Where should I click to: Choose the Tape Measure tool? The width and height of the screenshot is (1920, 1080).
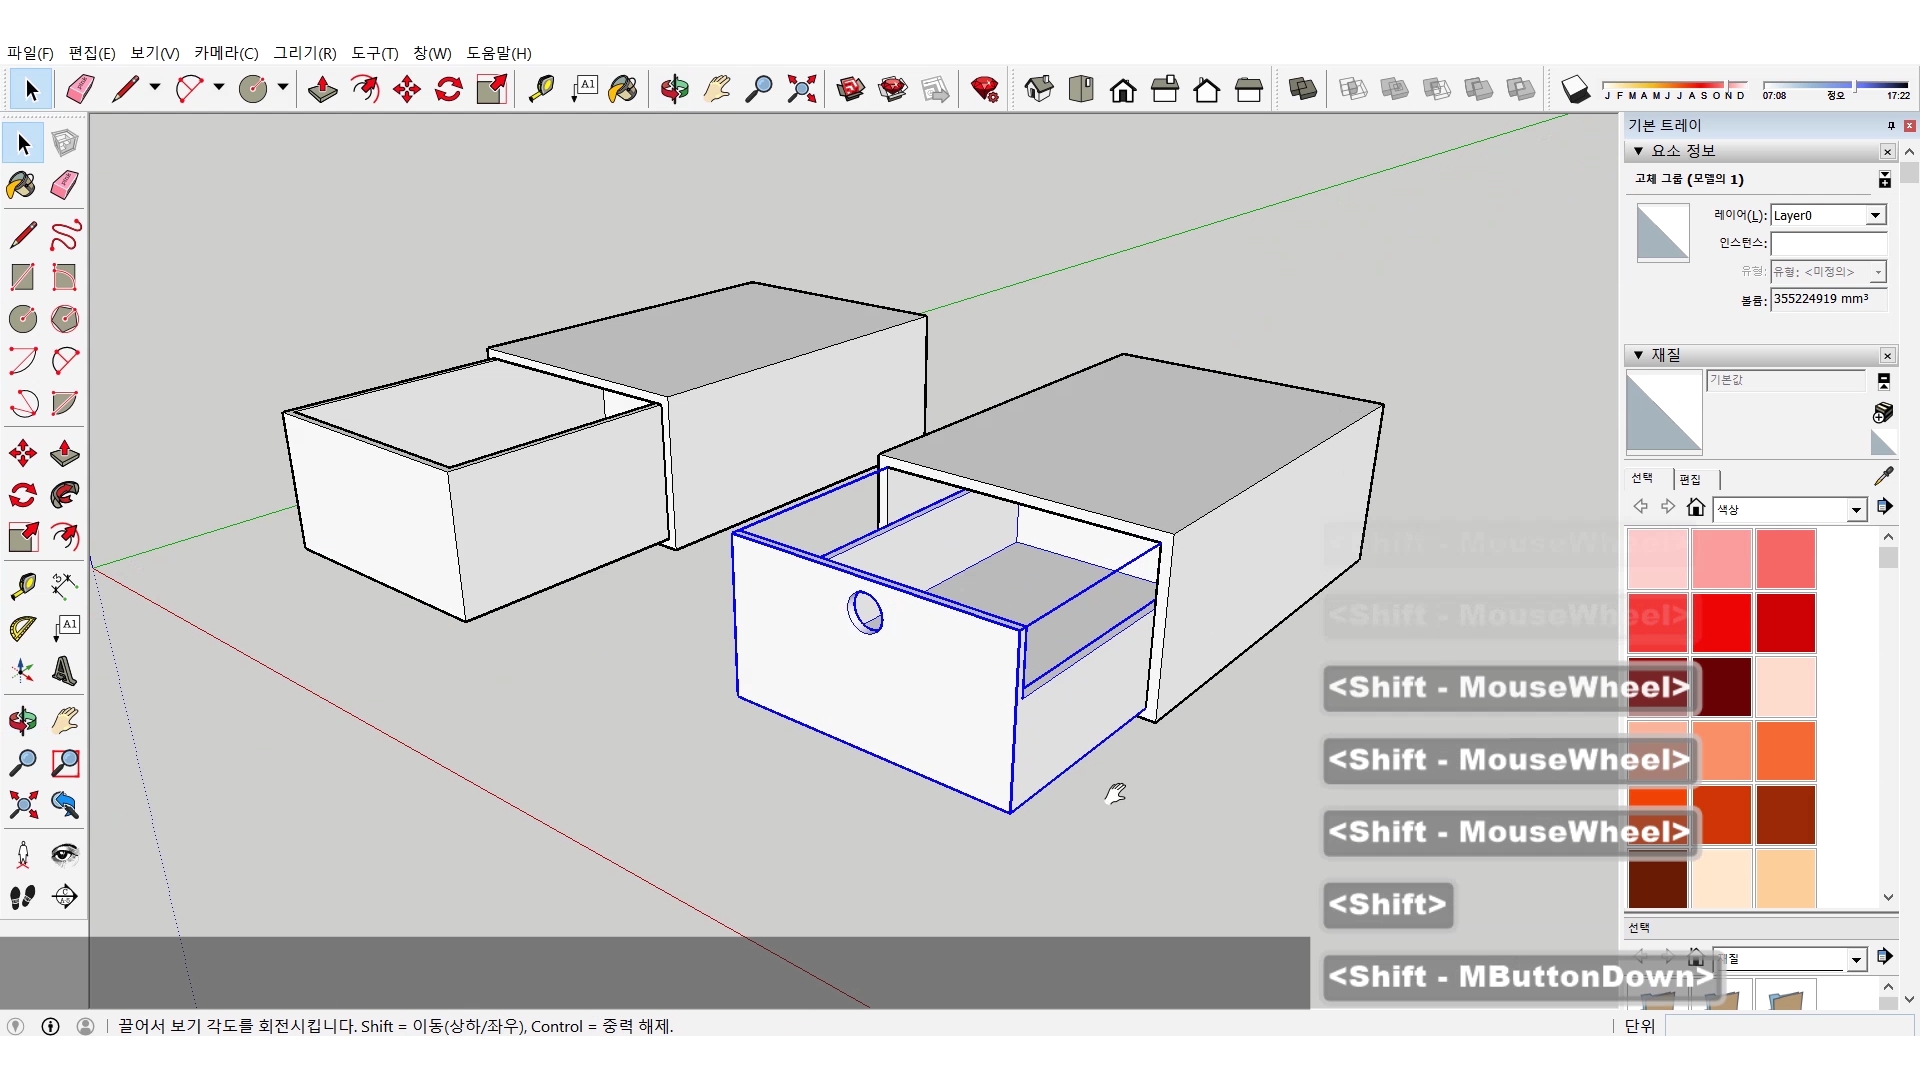[541, 89]
